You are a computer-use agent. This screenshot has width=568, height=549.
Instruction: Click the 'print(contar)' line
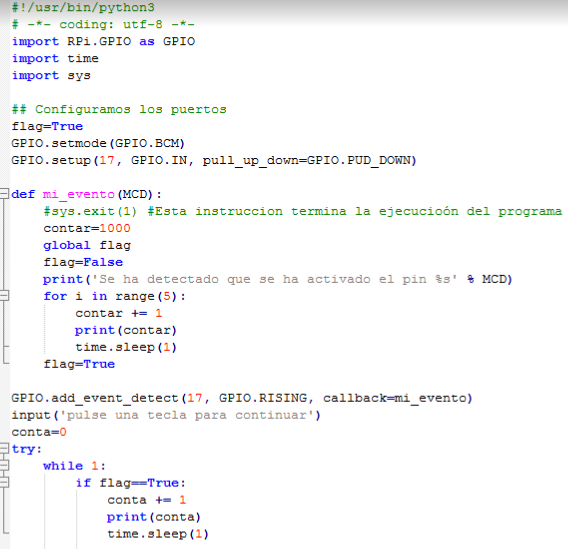126,330
